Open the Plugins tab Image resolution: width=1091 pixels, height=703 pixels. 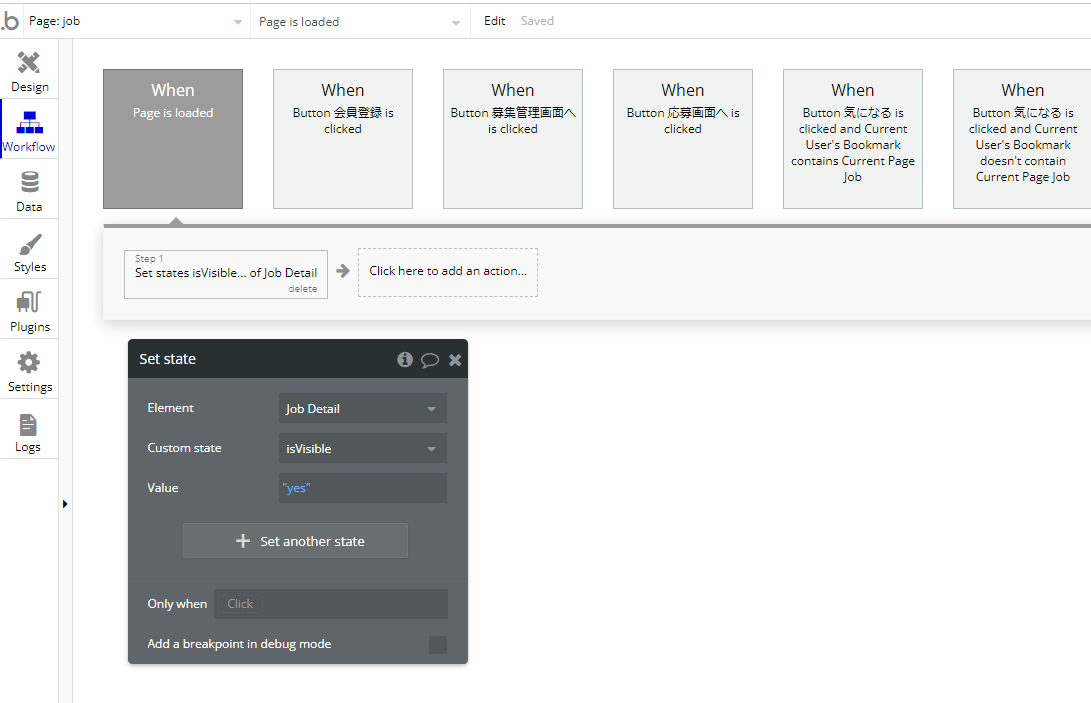tap(29, 311)
